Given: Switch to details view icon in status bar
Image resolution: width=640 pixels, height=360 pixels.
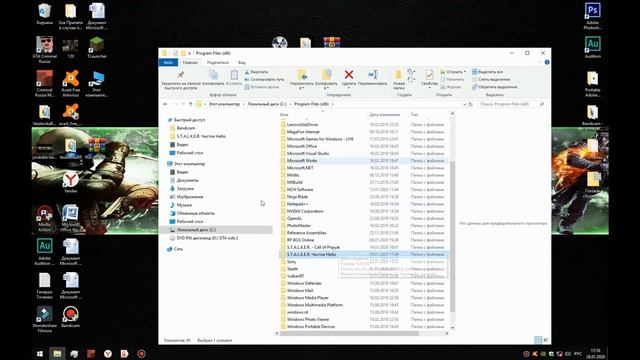Looking at the screenshot, I should 538,340.
